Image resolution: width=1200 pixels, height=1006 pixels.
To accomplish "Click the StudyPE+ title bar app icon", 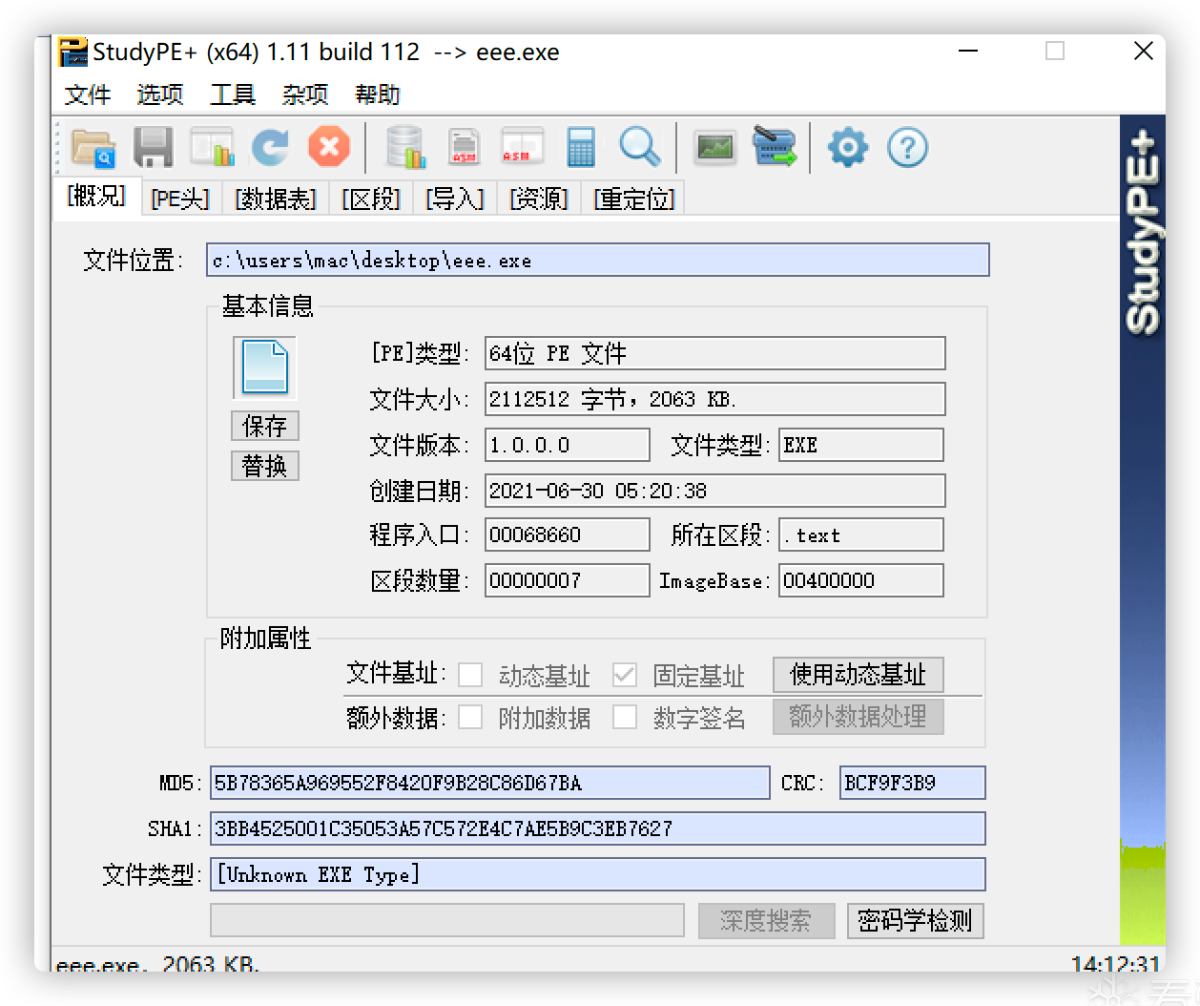I will tap(72, 51).
